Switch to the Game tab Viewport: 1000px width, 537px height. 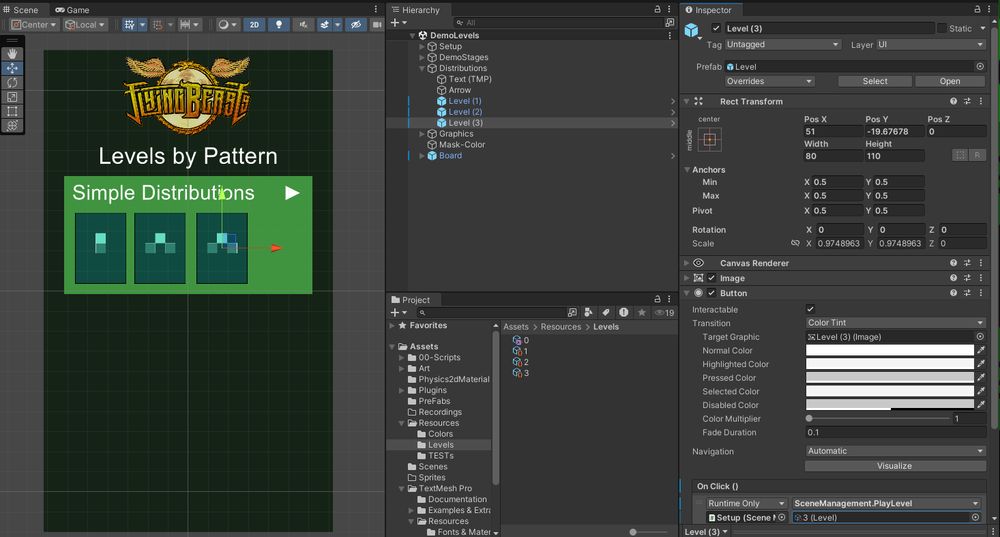click(x=72, y=10)
